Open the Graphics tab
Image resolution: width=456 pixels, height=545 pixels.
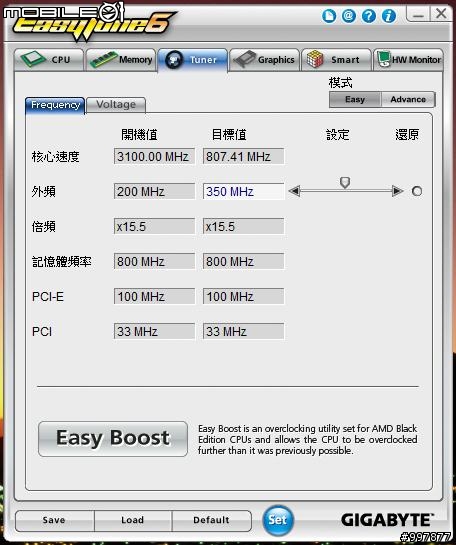264,60
